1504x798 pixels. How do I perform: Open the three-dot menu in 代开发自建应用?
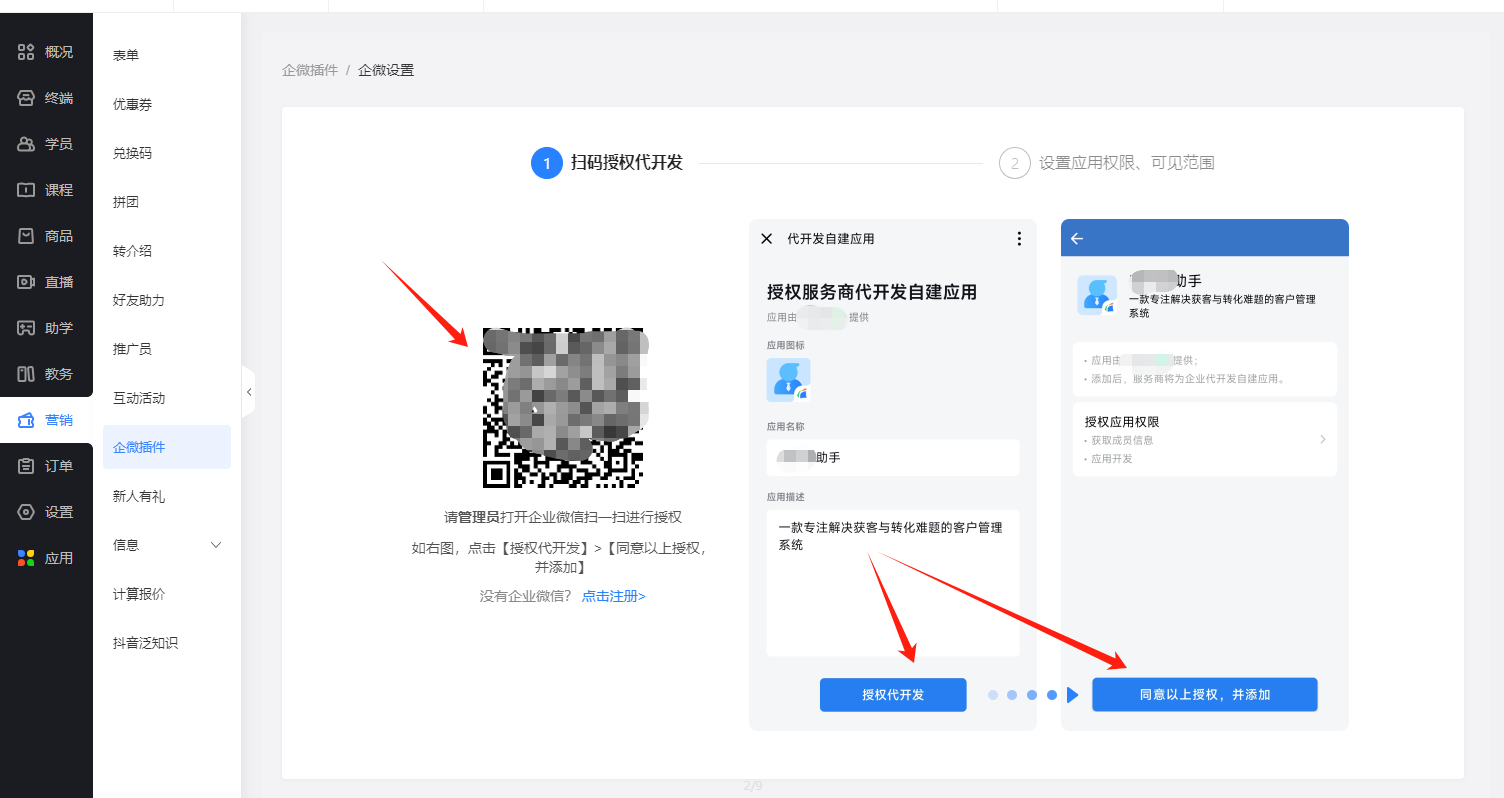tap(1019, 239)
